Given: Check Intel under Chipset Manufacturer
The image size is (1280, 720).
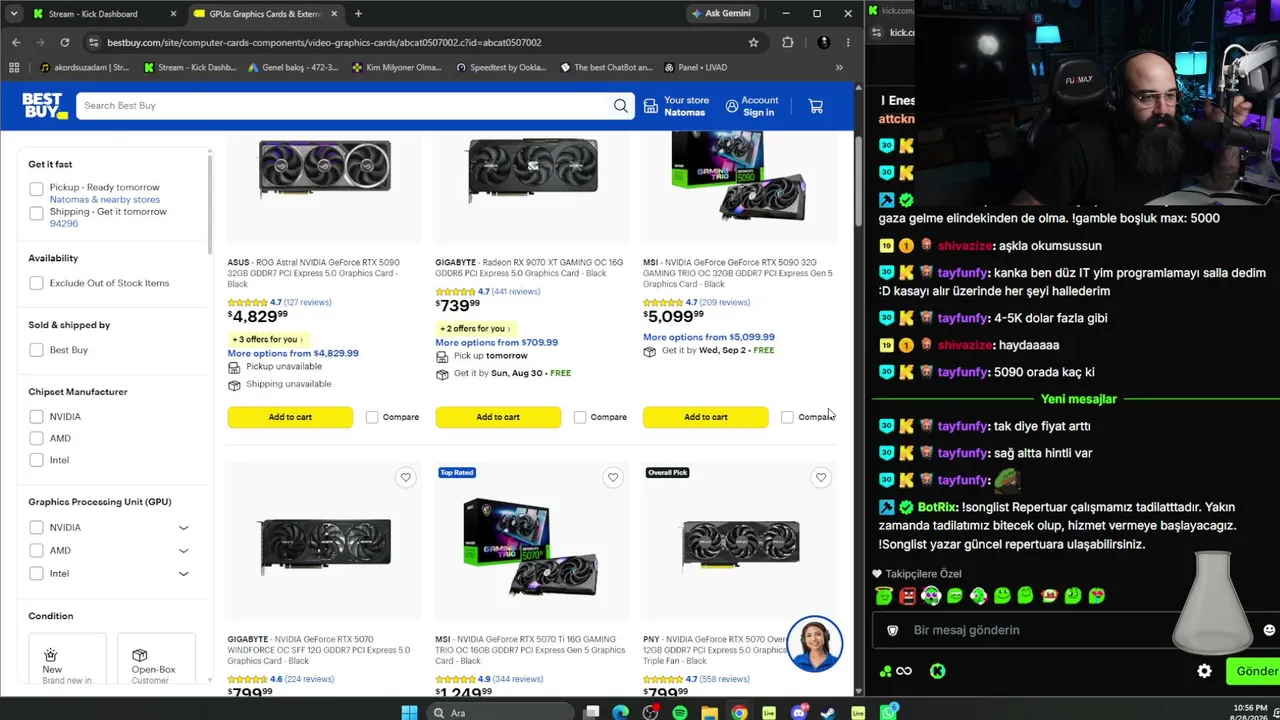Looking at the screenshot, I should tap(36, 460).
